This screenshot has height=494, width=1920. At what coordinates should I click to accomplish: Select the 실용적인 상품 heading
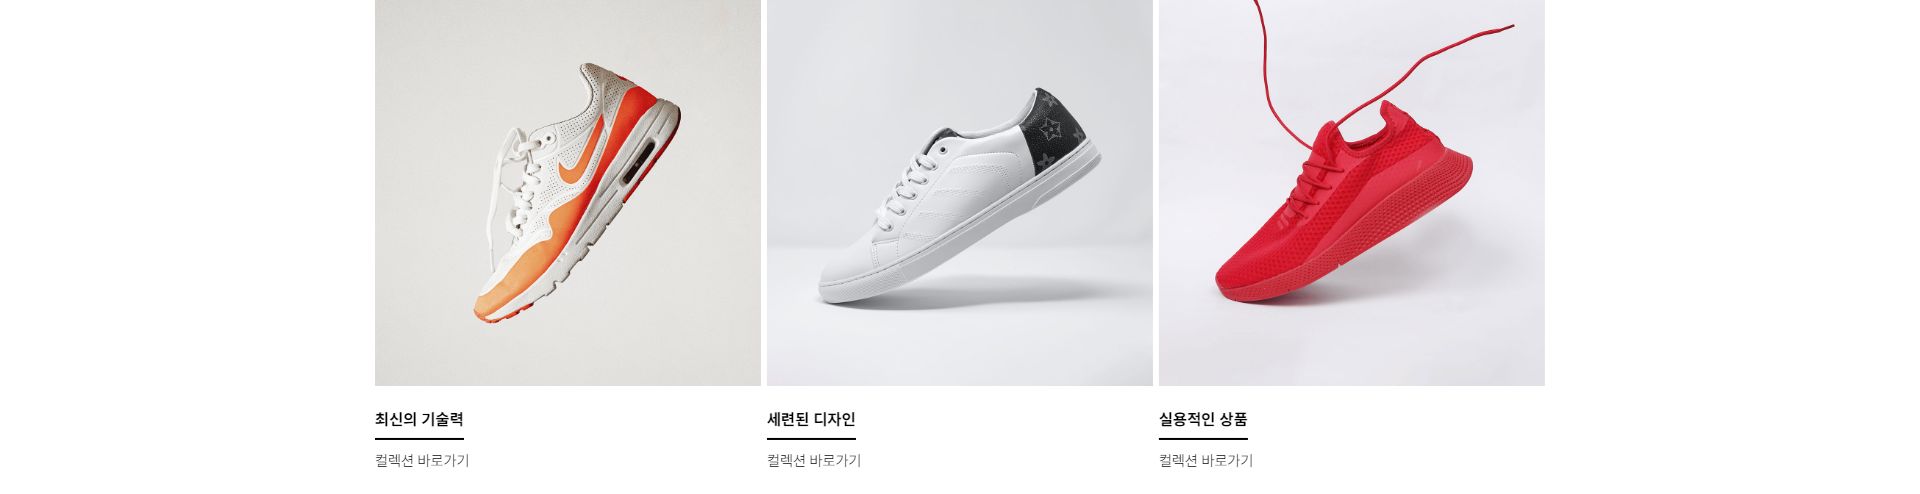point(1203,419)
